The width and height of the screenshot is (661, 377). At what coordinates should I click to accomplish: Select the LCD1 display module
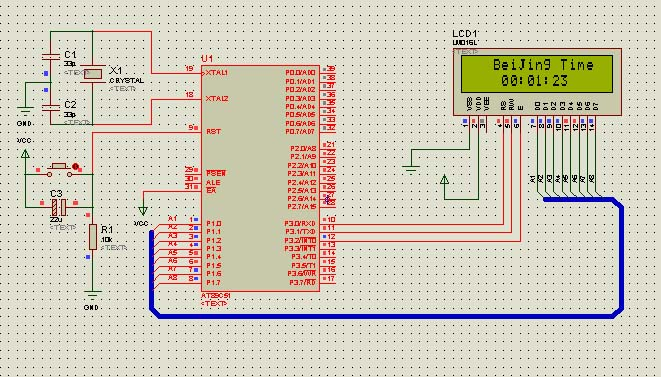click(537, 82)
